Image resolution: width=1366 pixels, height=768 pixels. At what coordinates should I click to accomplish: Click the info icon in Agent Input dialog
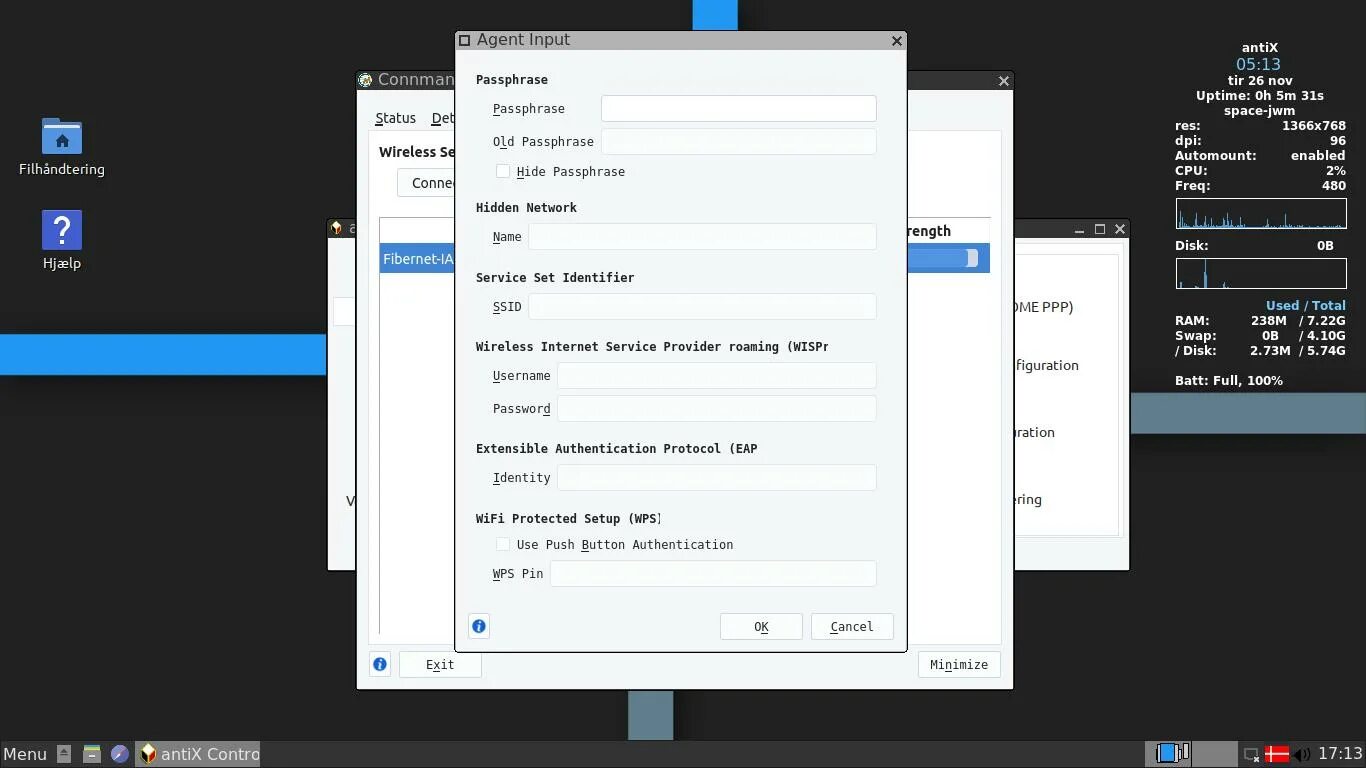pos(479,626)
